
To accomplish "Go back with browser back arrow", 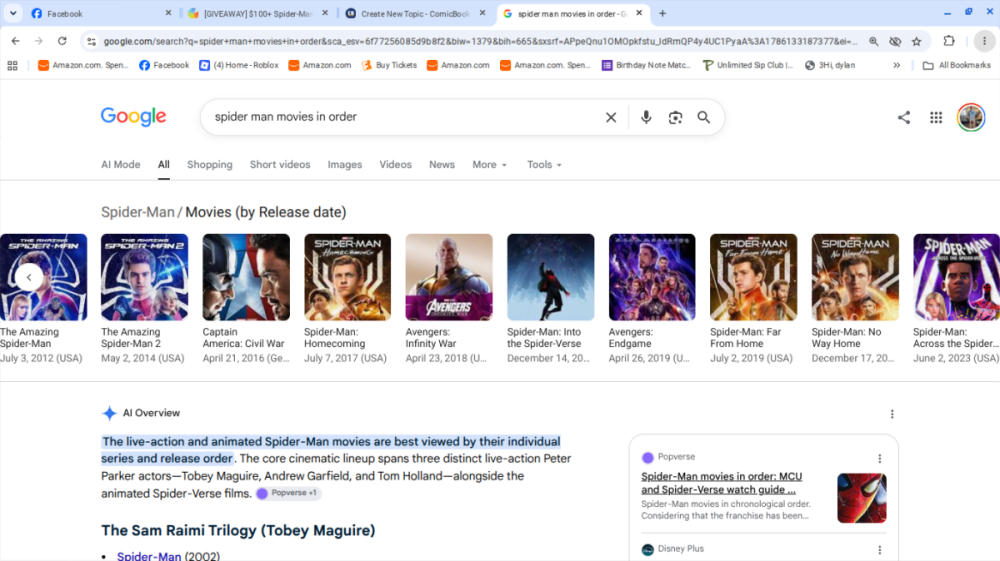I will pyautogui.click(x=15, y=41).
